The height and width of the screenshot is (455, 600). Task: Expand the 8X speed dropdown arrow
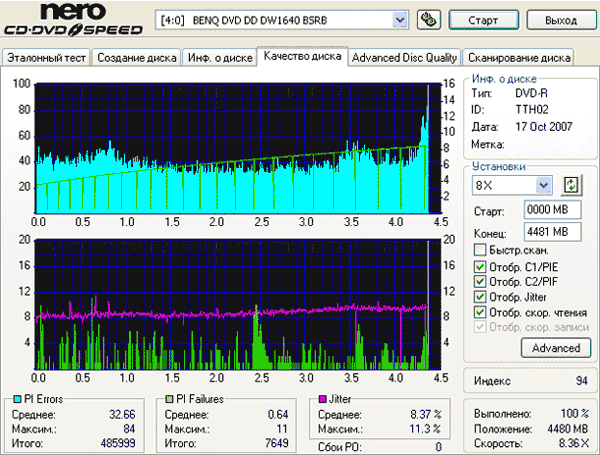(544, 186)
